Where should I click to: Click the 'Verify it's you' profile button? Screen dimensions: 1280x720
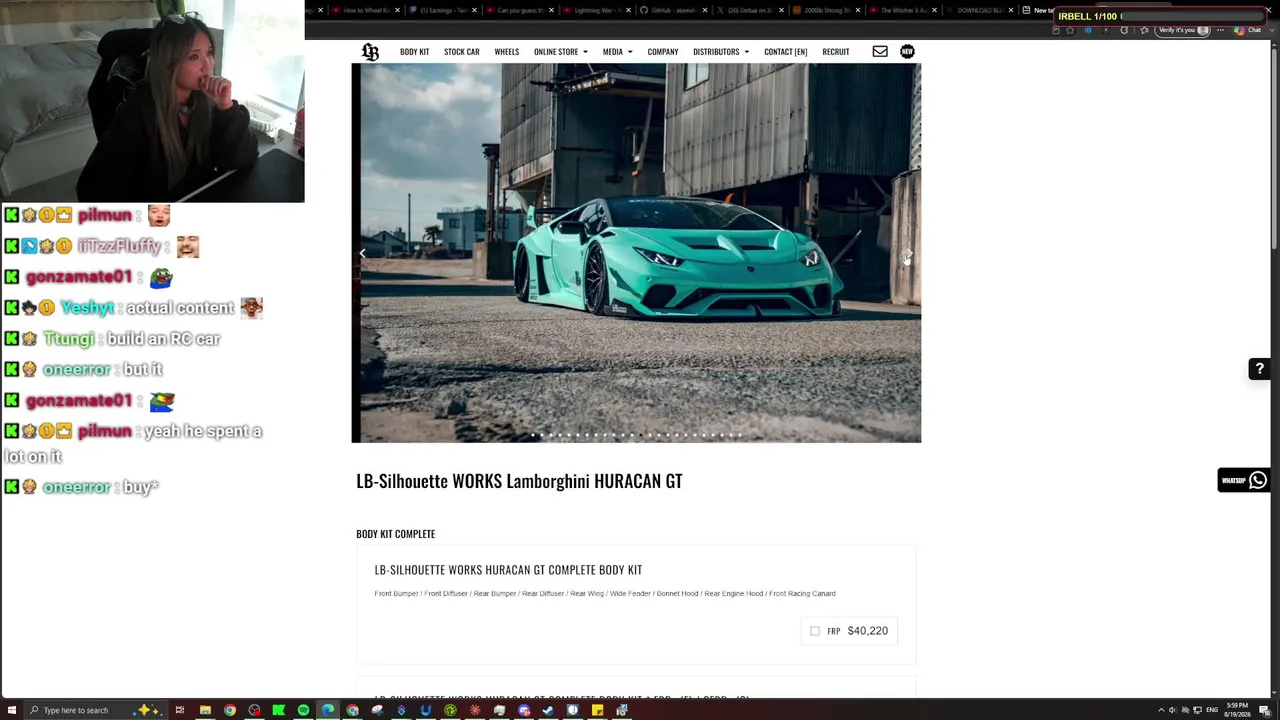[x=1184, y=30]
